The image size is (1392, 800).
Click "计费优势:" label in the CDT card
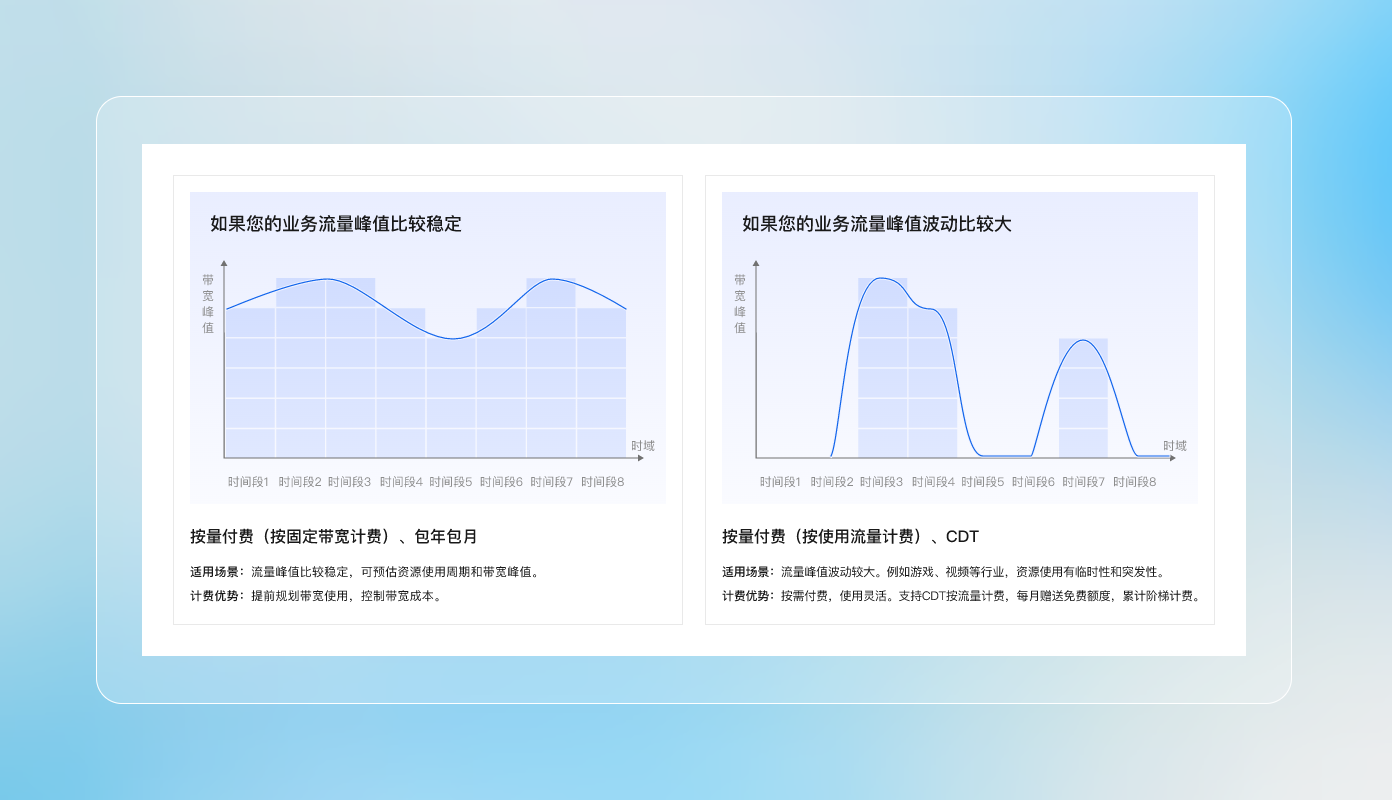coord(749,596)
